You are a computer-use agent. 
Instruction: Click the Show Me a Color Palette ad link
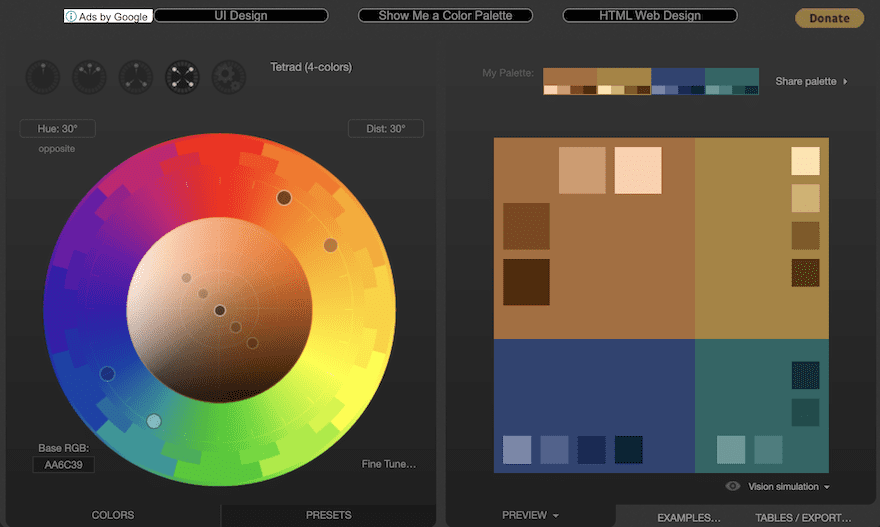(445, 16)
